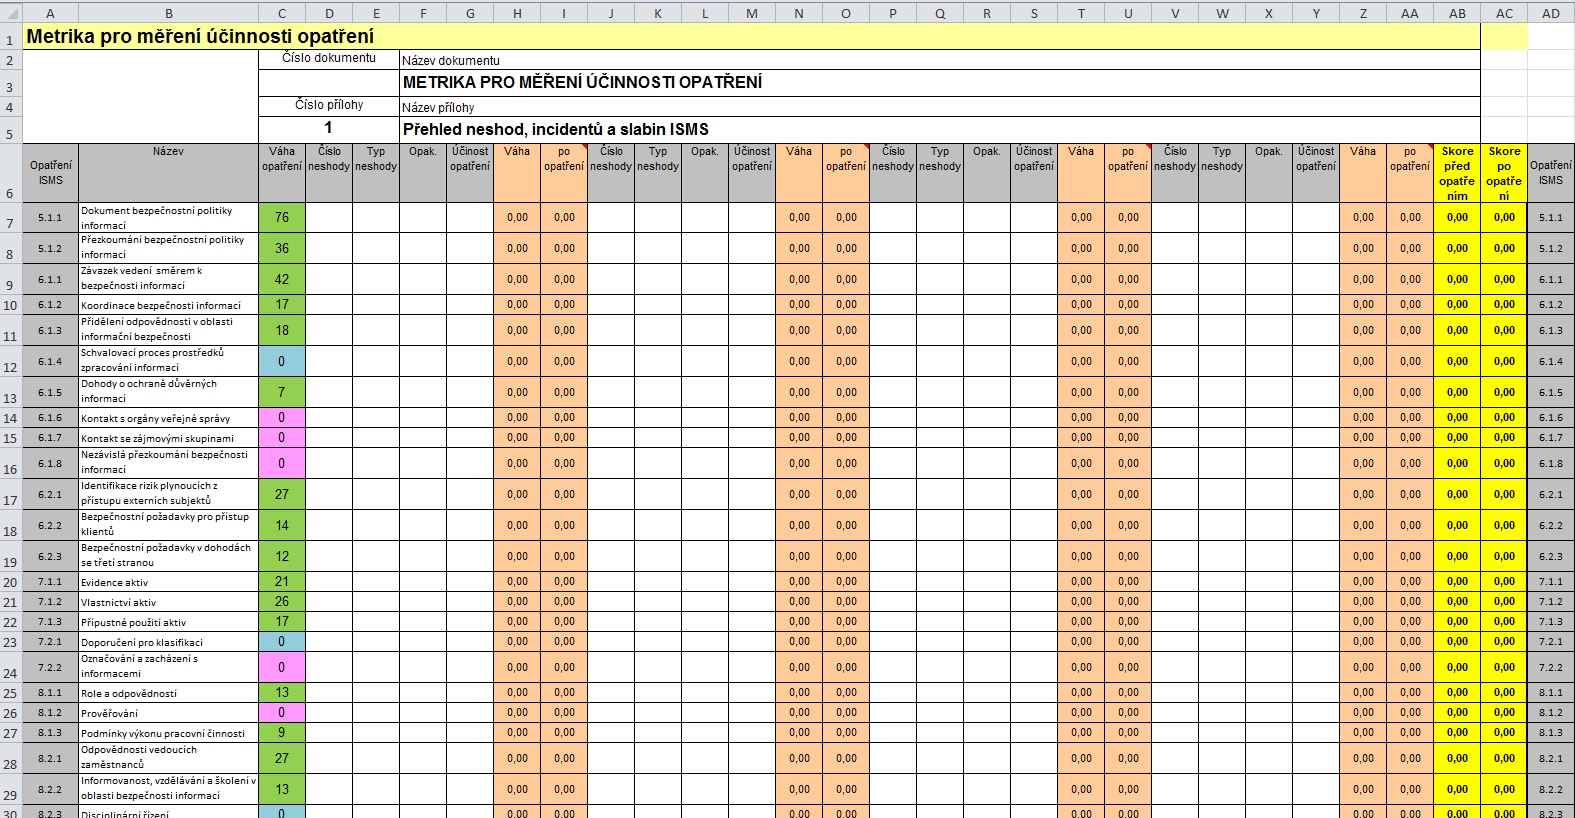Click blue weight cell 0 for 6.1.4
Image resolution: width=1575 pixels, height=818 pixels.
click(282, 362)
